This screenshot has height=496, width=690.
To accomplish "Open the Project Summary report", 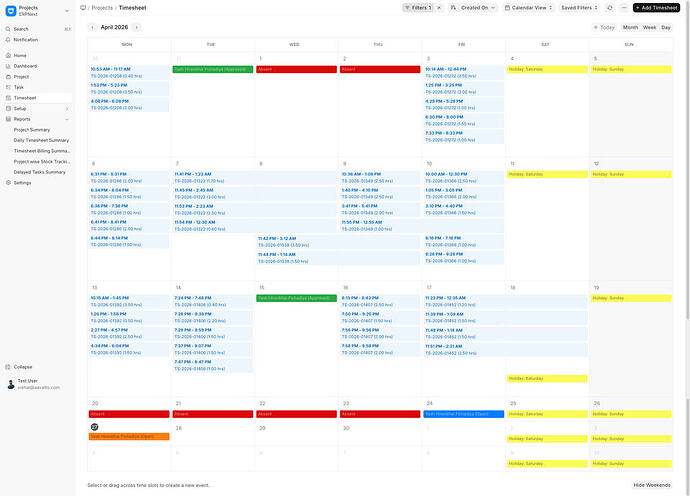I will [32, 130].
